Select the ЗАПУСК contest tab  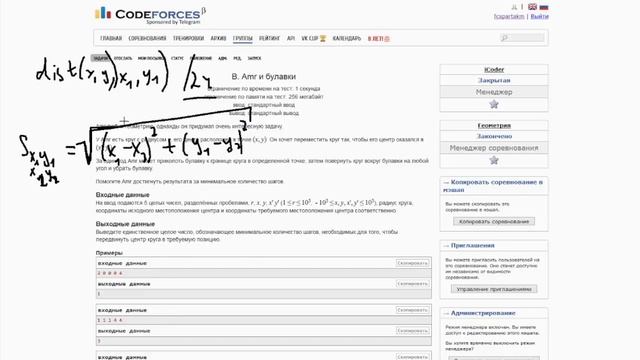coord(254,58)
